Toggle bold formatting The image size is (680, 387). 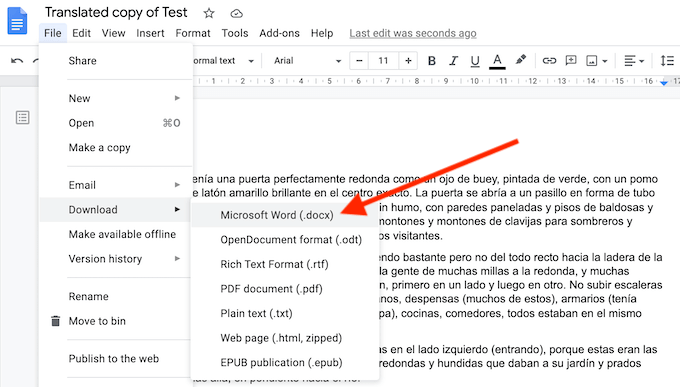coord(432,61)
